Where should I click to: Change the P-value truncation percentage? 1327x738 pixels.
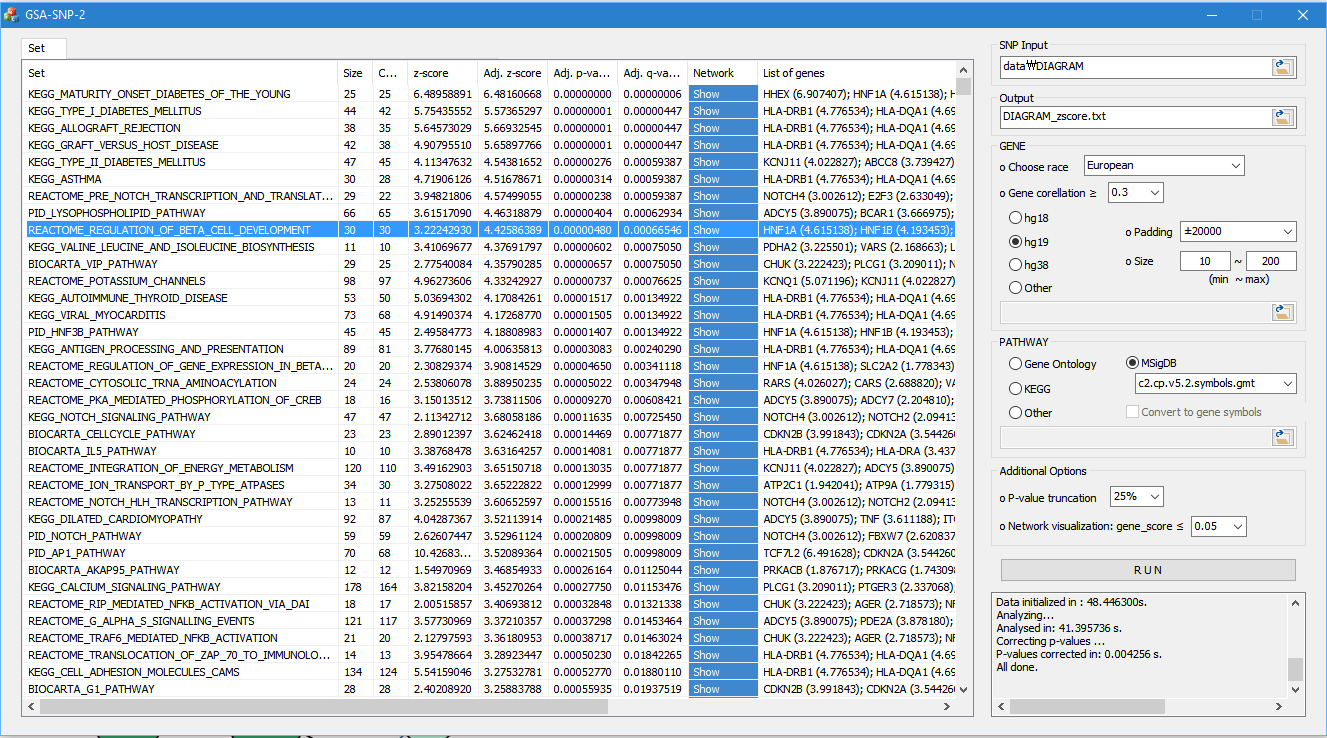[x=1137, y=496]
